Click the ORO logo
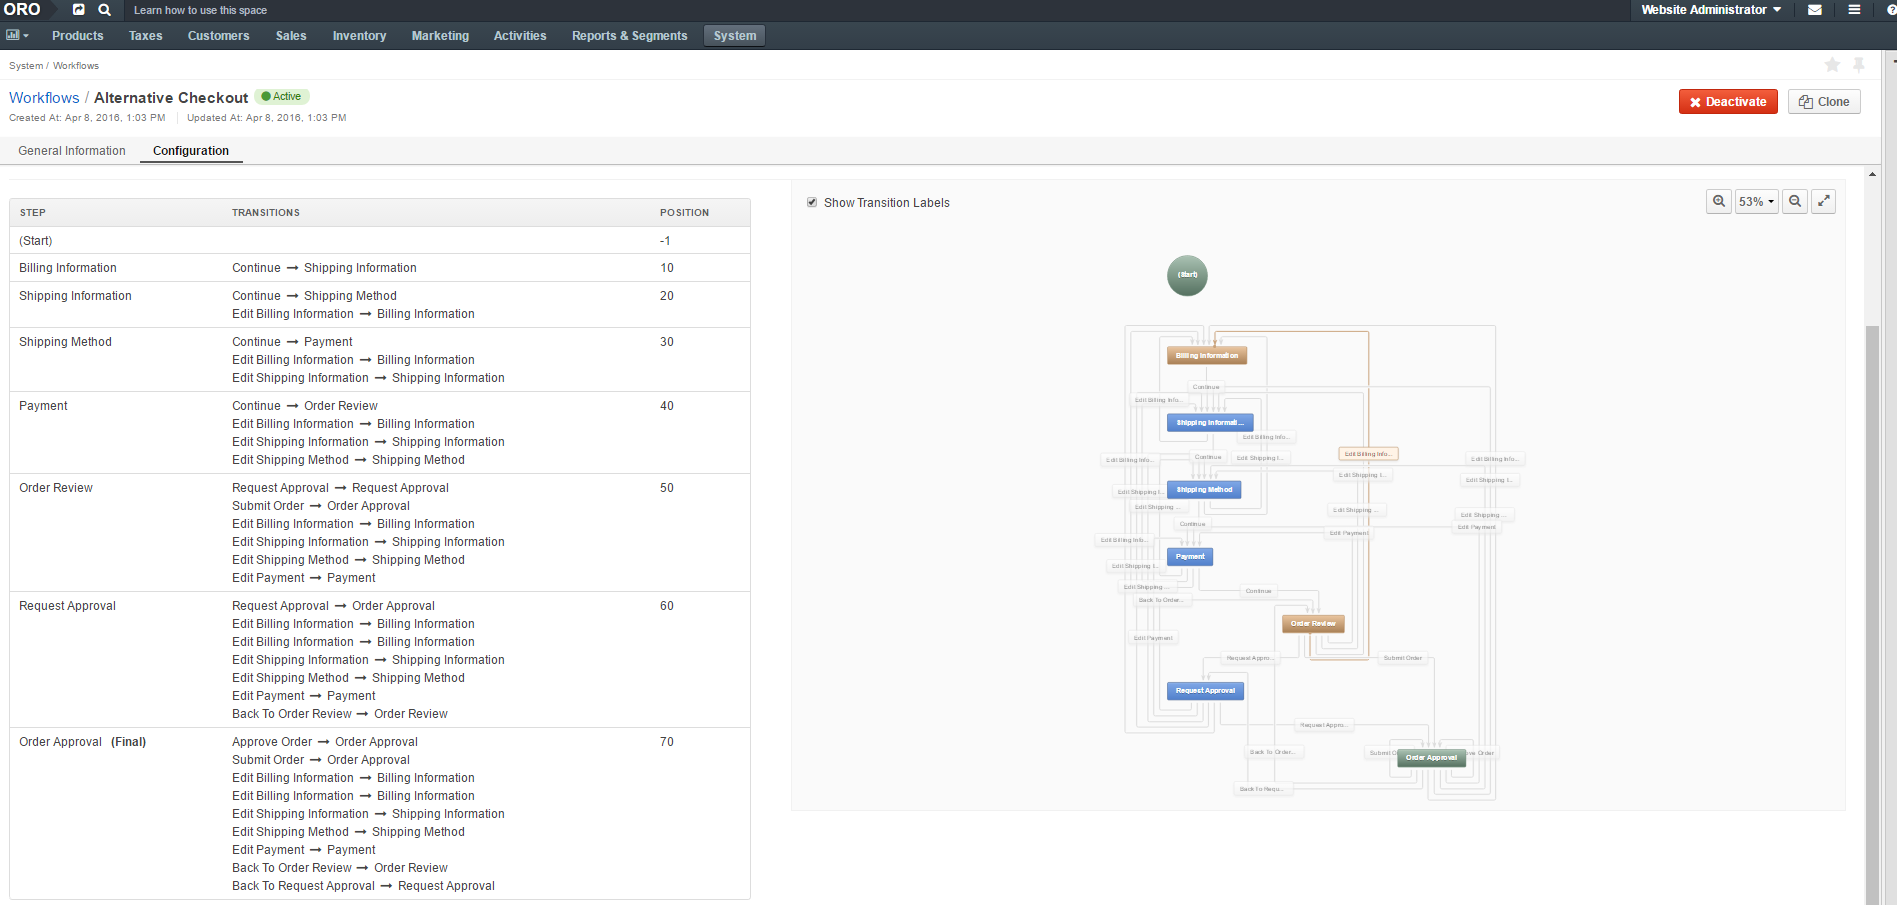 (x=22, y=10)
